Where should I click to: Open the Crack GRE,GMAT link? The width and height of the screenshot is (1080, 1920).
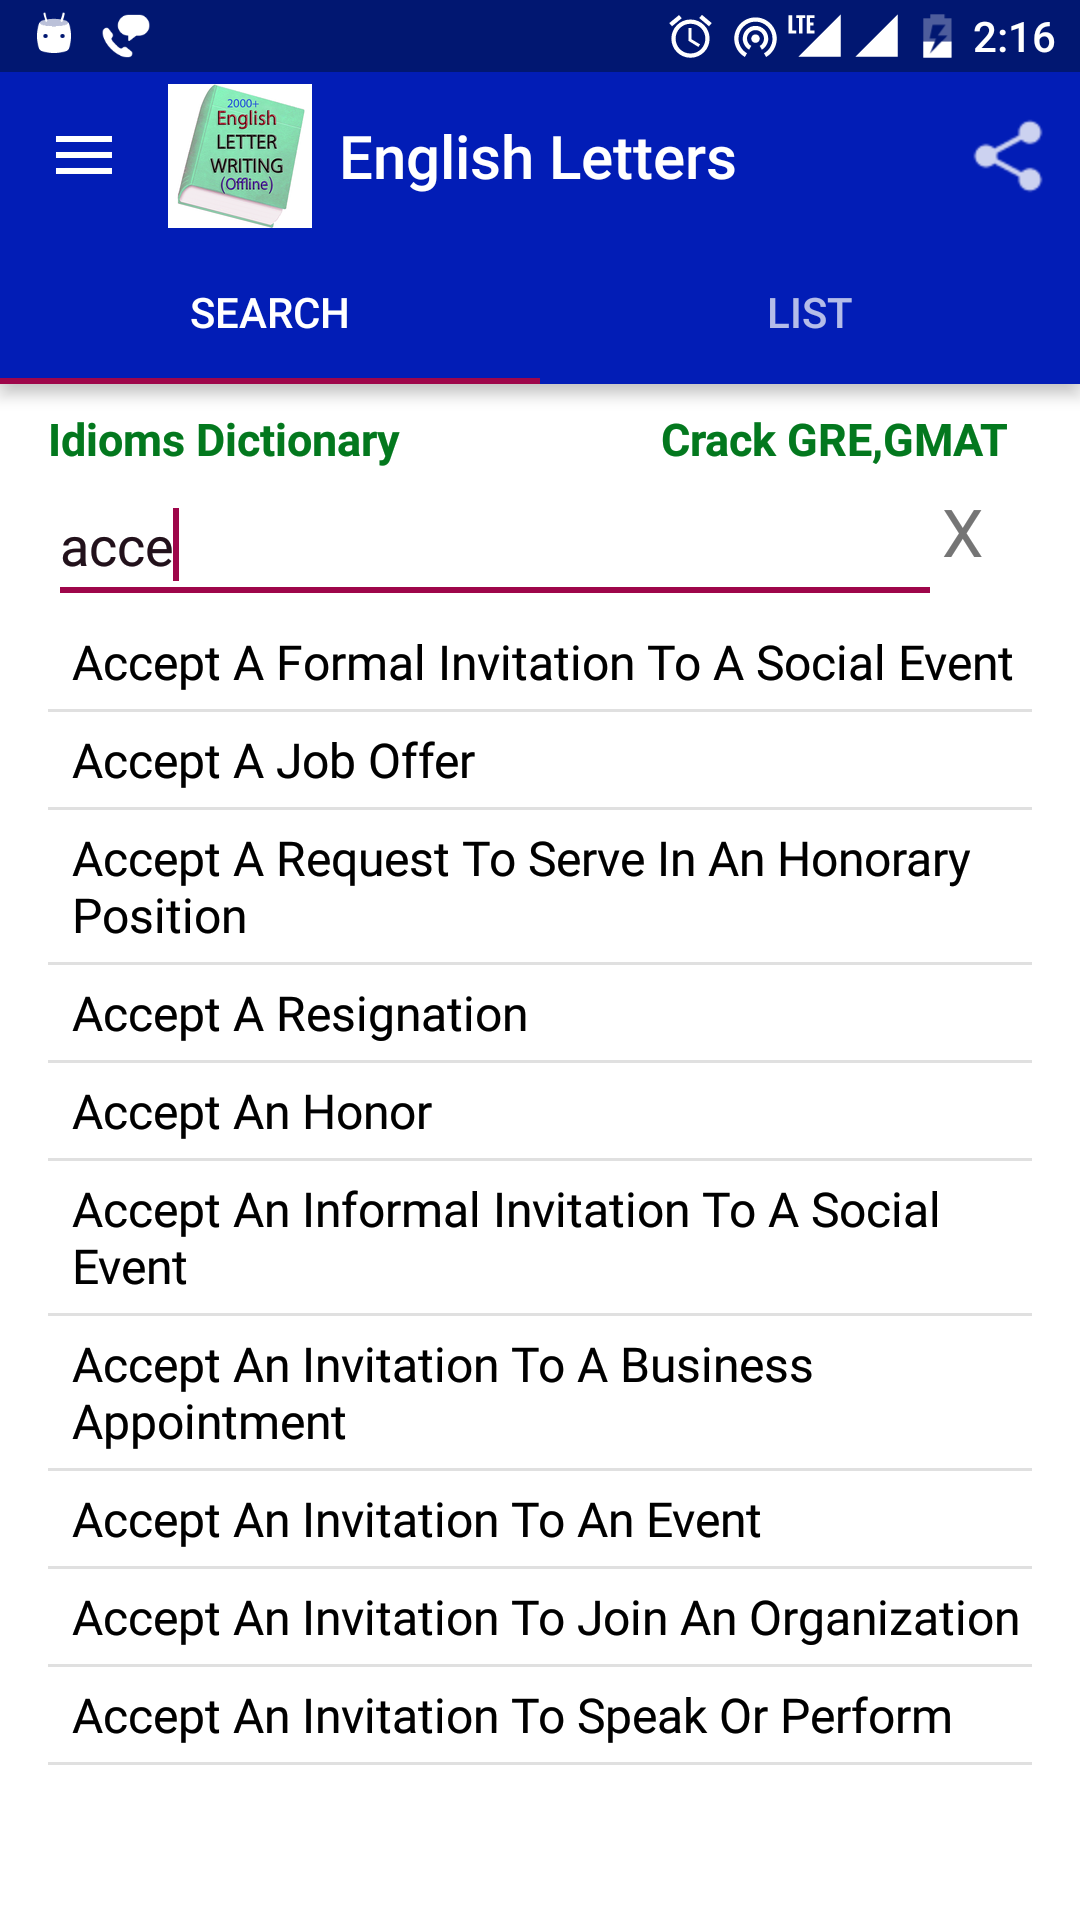point(833,441)
